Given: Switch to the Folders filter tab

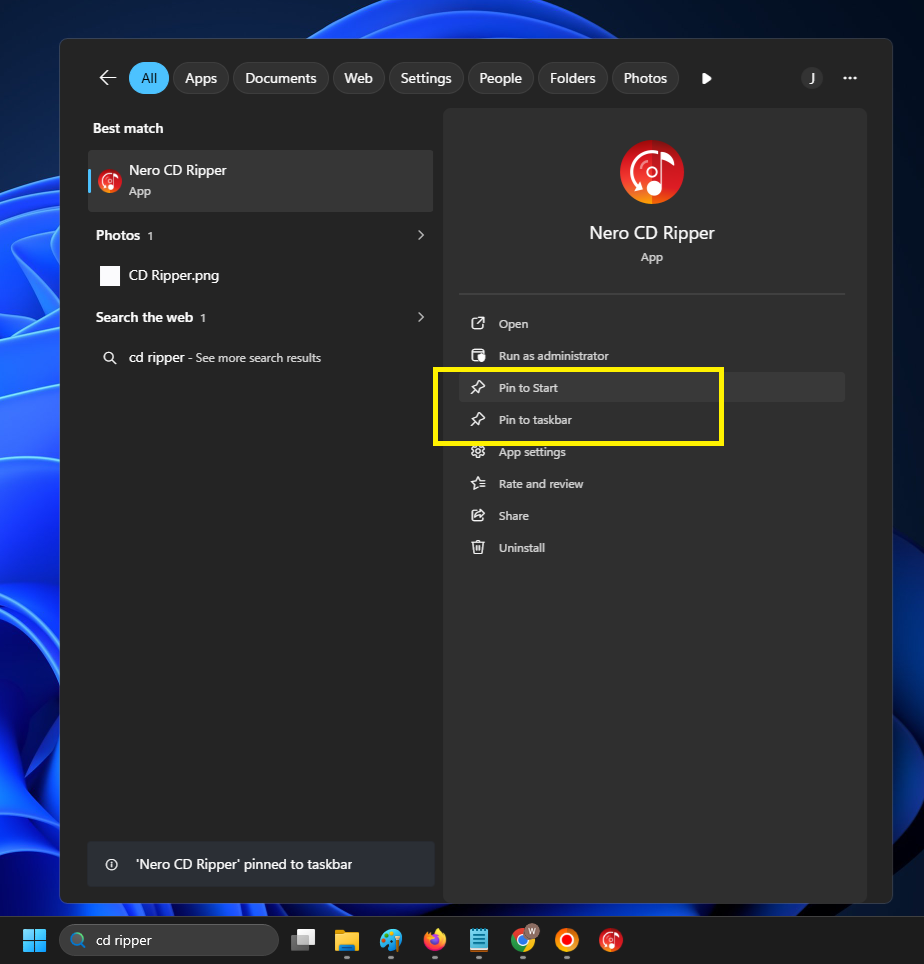Looking at the screenshot, I should [572, 78].
